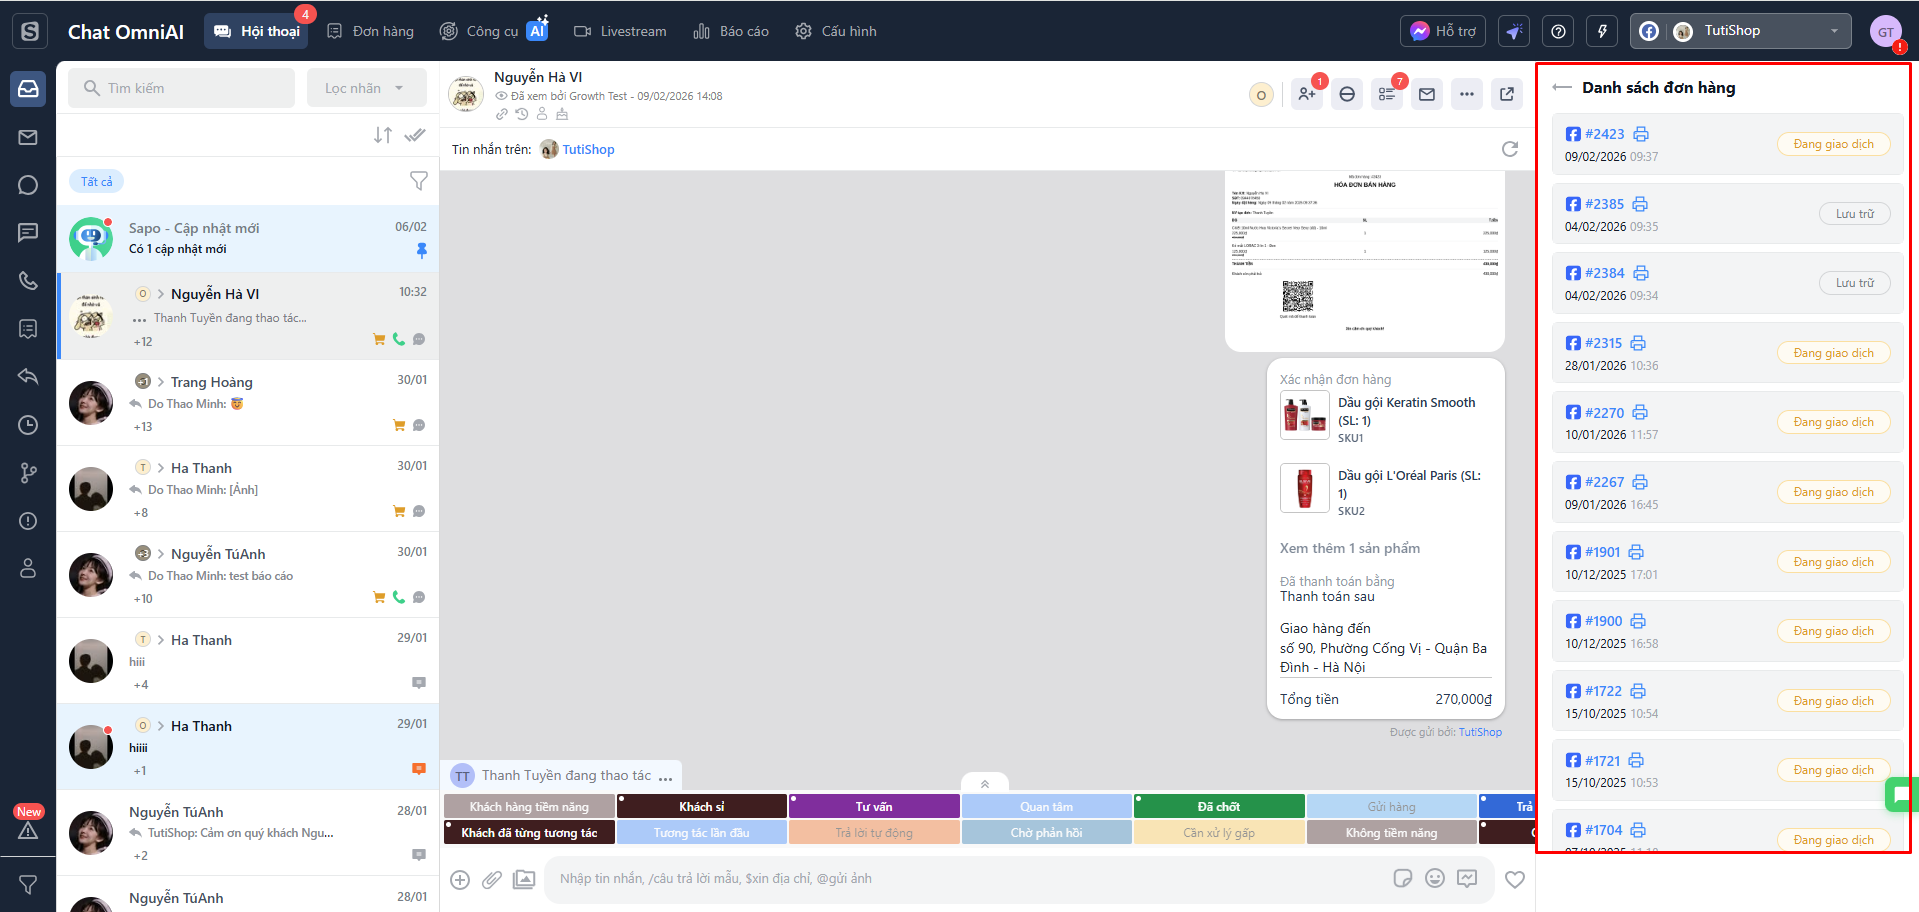This screenshot has width=1919, height=912.
Task: Open the person icon in left sidebar
Action: point(28,569)
